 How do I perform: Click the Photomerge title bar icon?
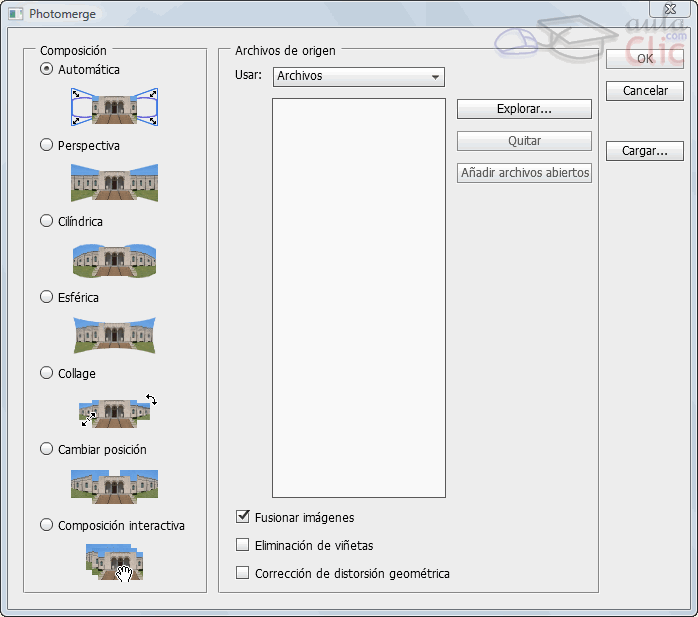tap(15, 14)
